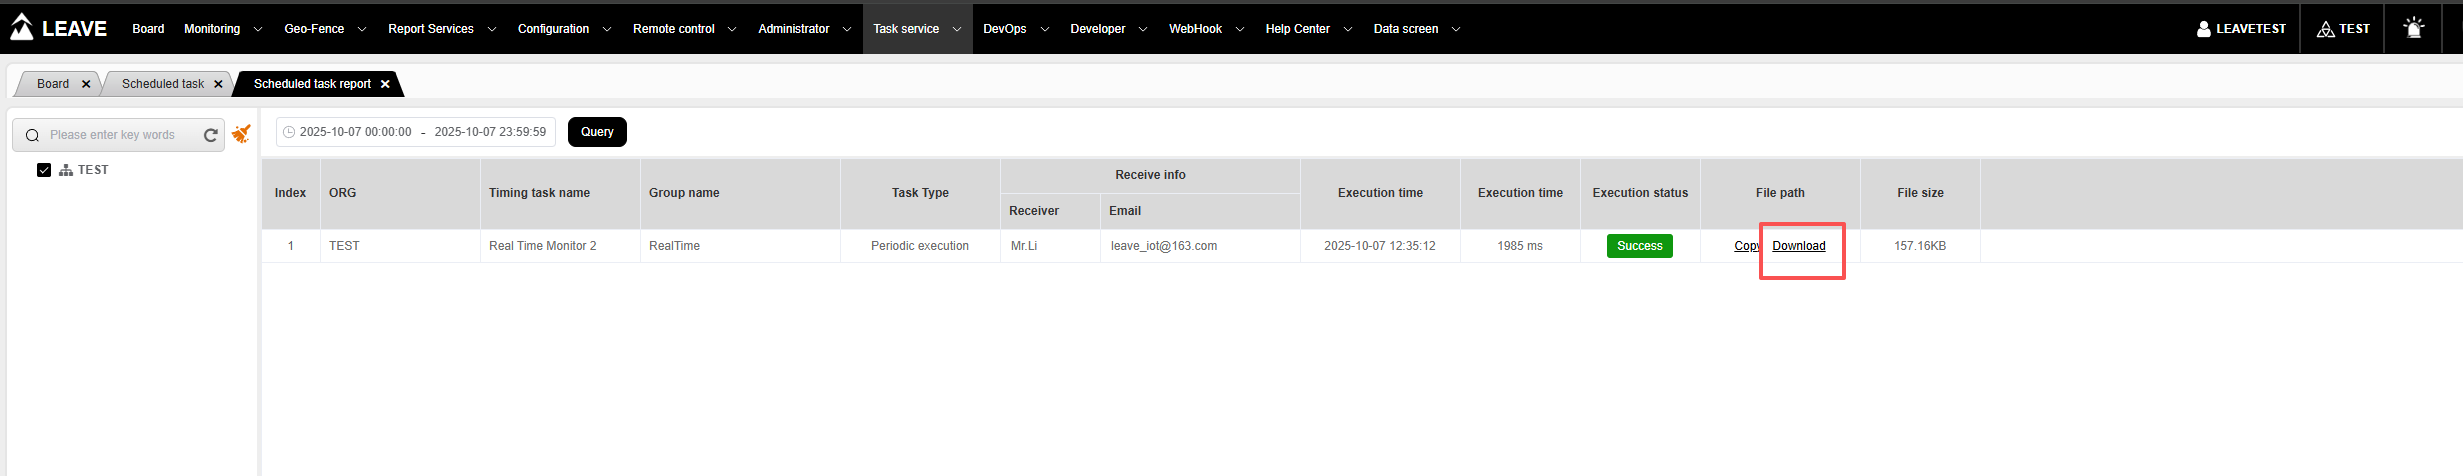
Task: Click the Copy link in File path
Action: (x=1745, y=246)
